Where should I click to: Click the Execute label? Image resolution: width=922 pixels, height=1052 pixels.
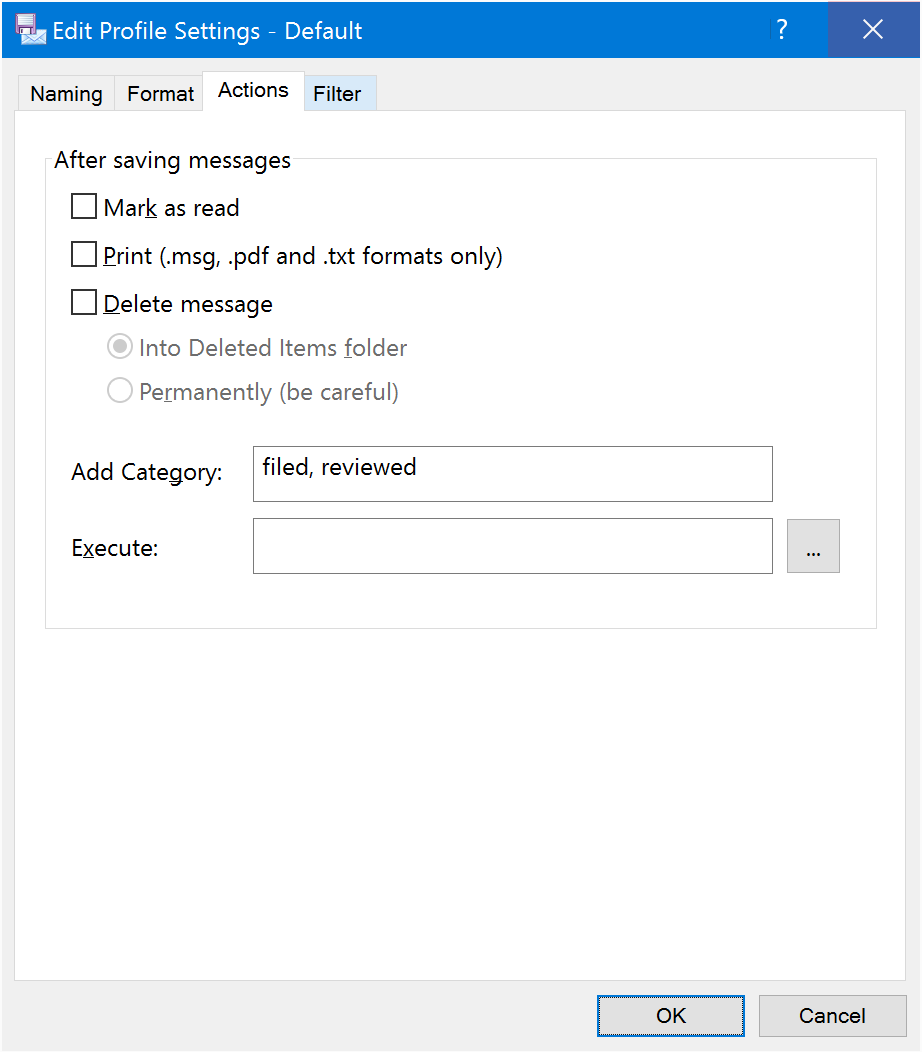[x=115, y=548]
